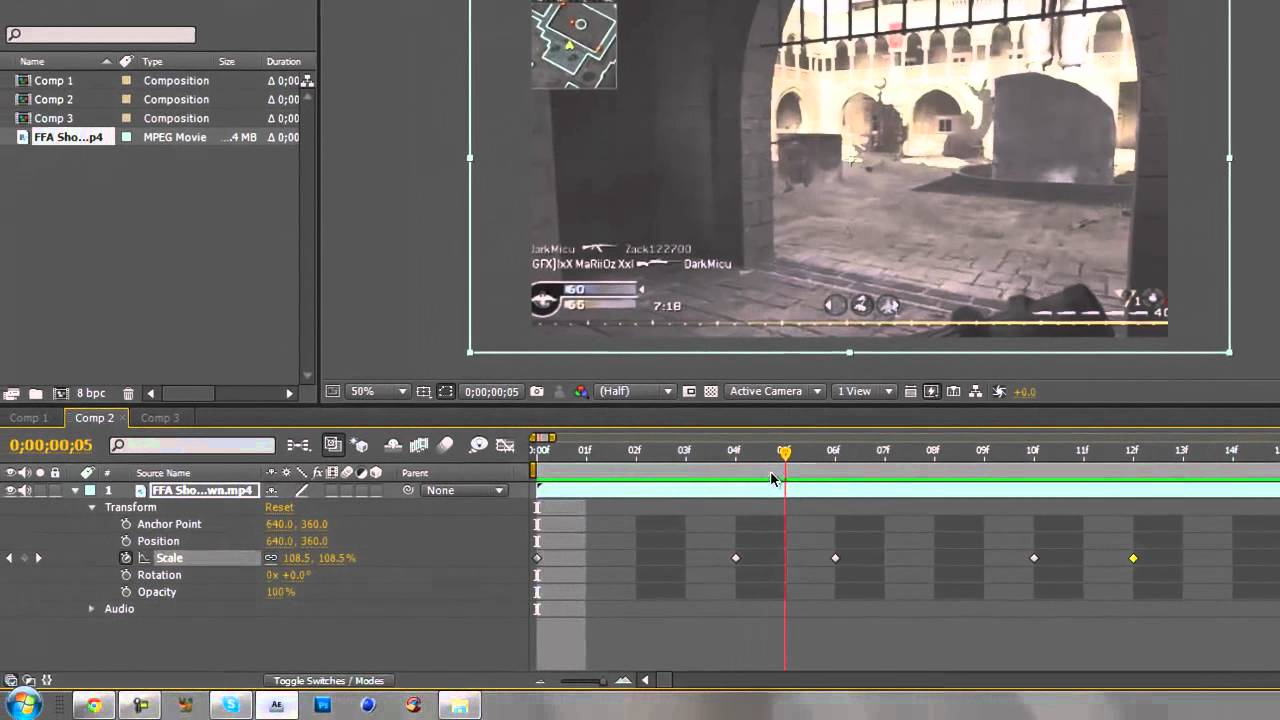This screenshot has height=720, width=1280.
Task: Select the Scale keyframe at frame 06
Action: pyautogui.click(x=835, y=558)
